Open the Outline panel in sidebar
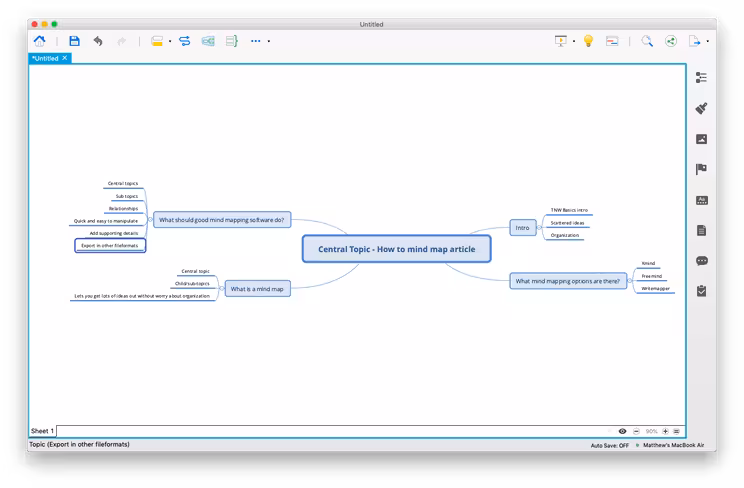Image resolution: width=744 pixels, height=488 pixels. pos(701,77)
